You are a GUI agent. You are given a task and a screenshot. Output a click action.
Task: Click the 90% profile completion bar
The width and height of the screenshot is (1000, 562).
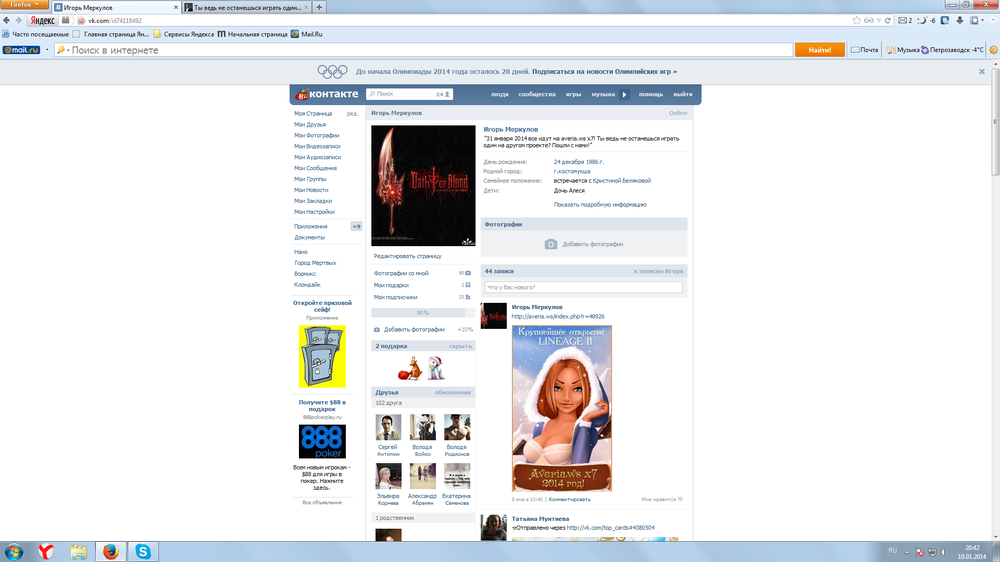click(x=423, y=313)
